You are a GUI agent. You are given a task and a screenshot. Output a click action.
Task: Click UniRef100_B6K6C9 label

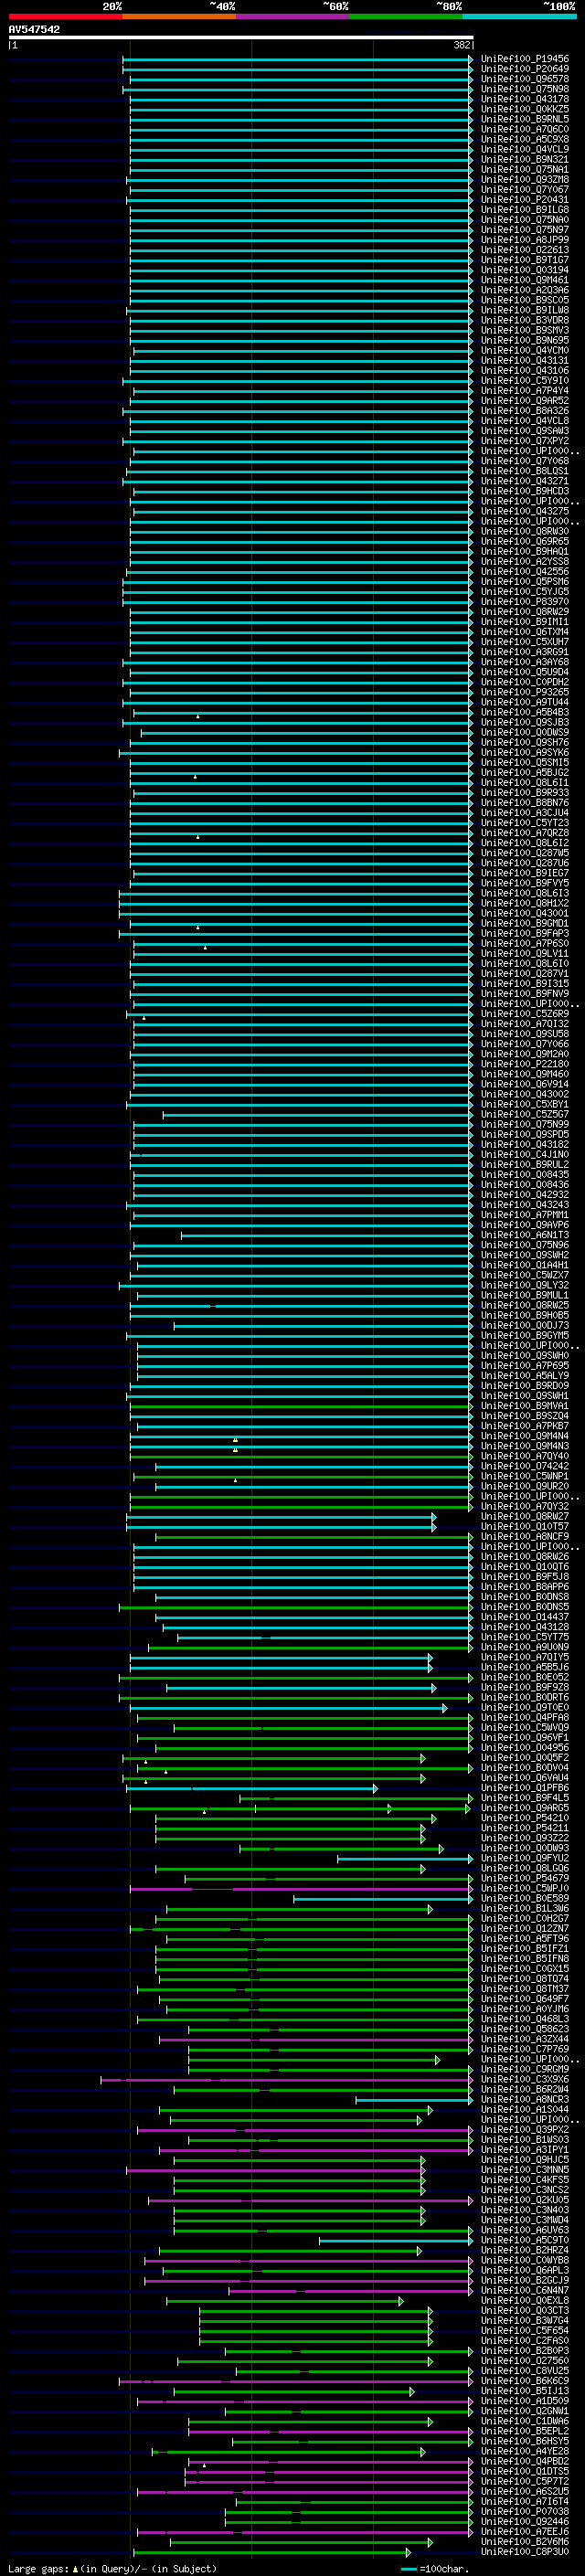pos(524,2382)
